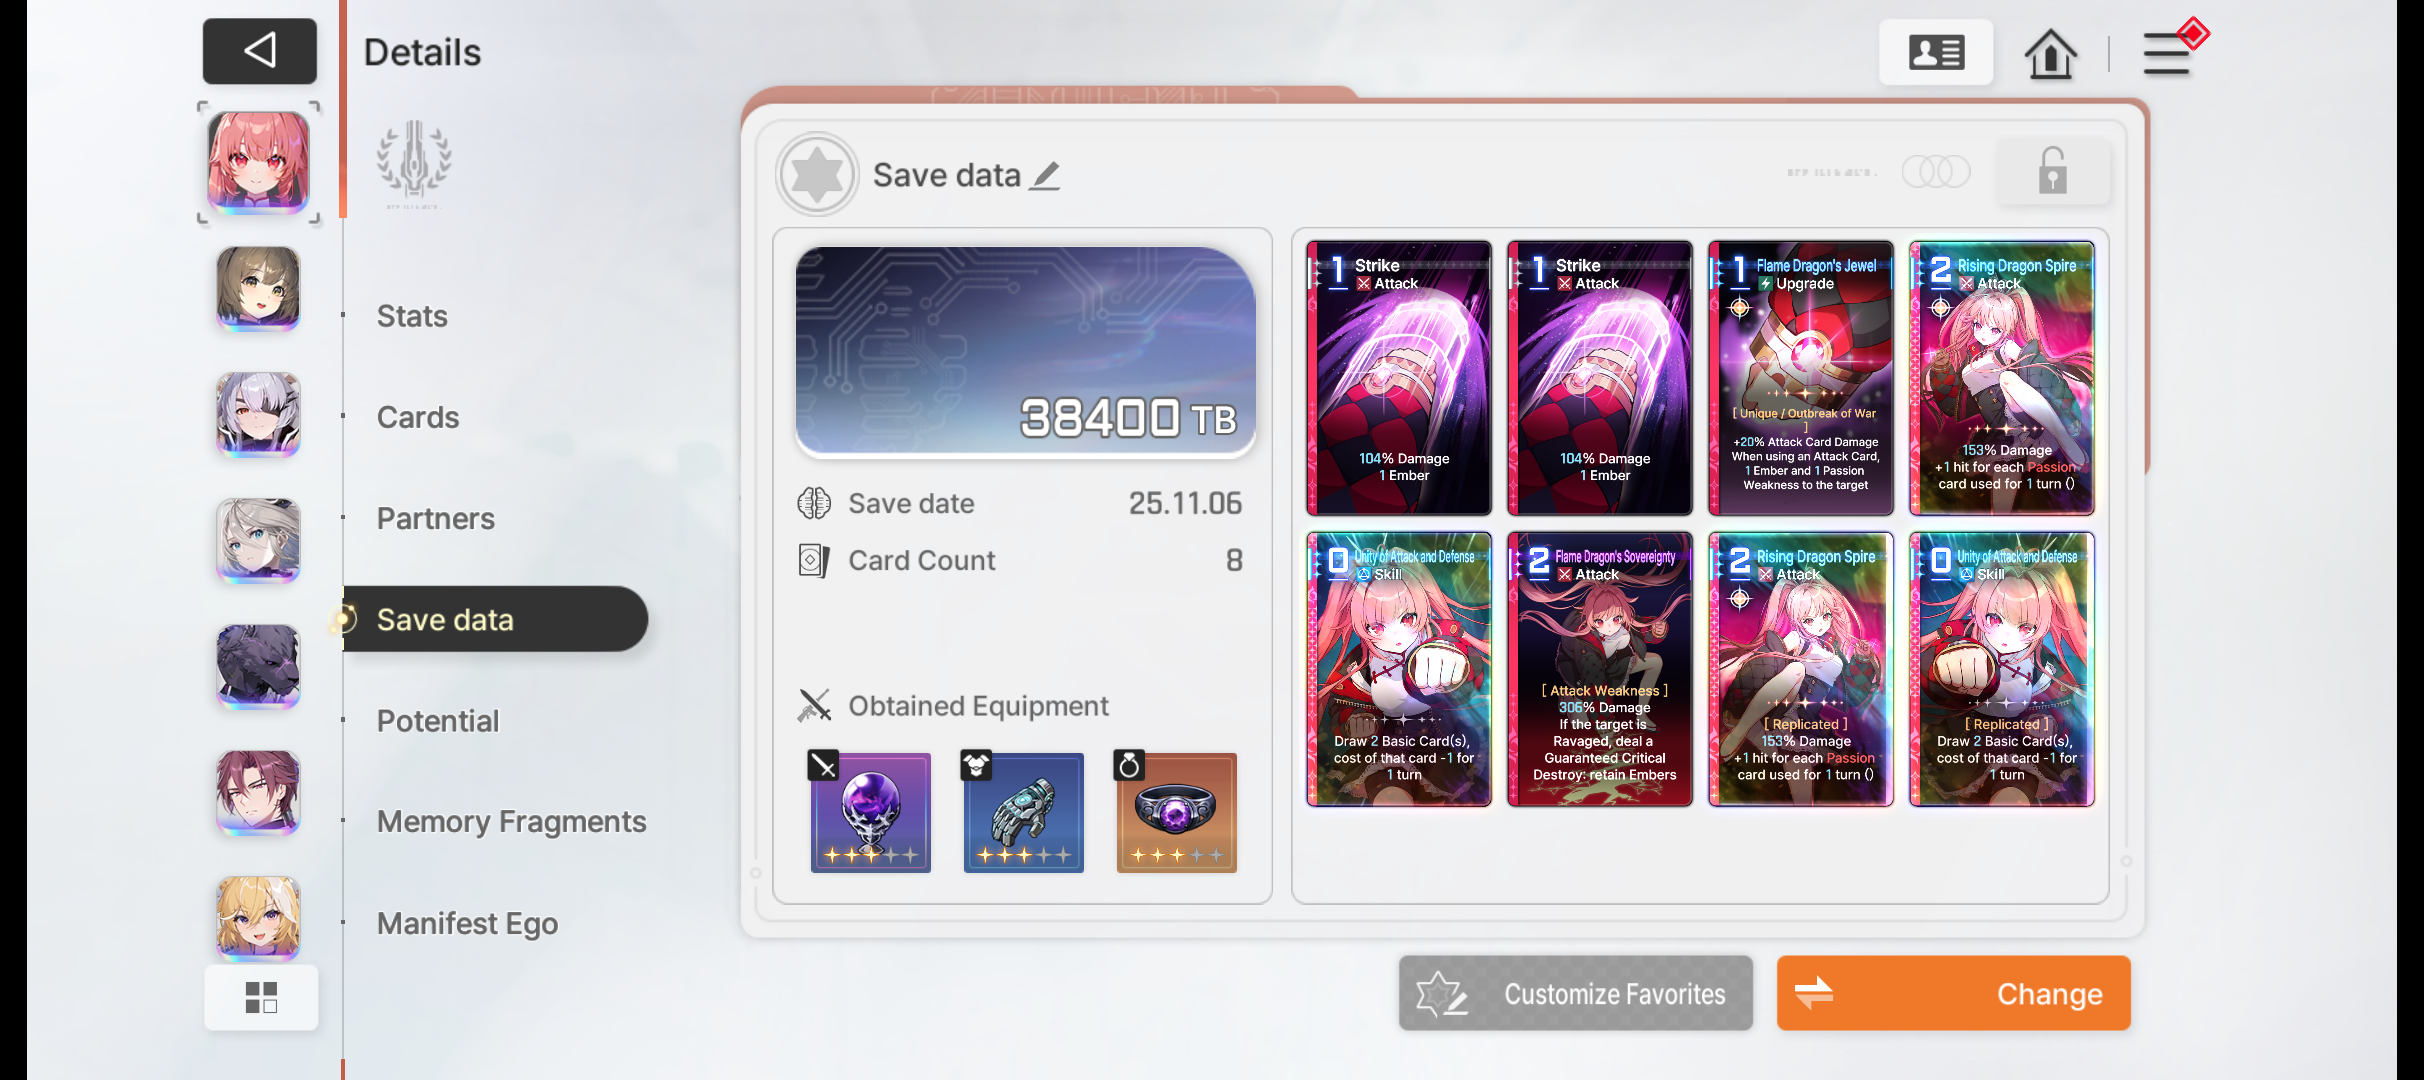This screenshot has width=2424, height=1080.
Task: Open the Memory Fragments section
Action: [511, 822]
